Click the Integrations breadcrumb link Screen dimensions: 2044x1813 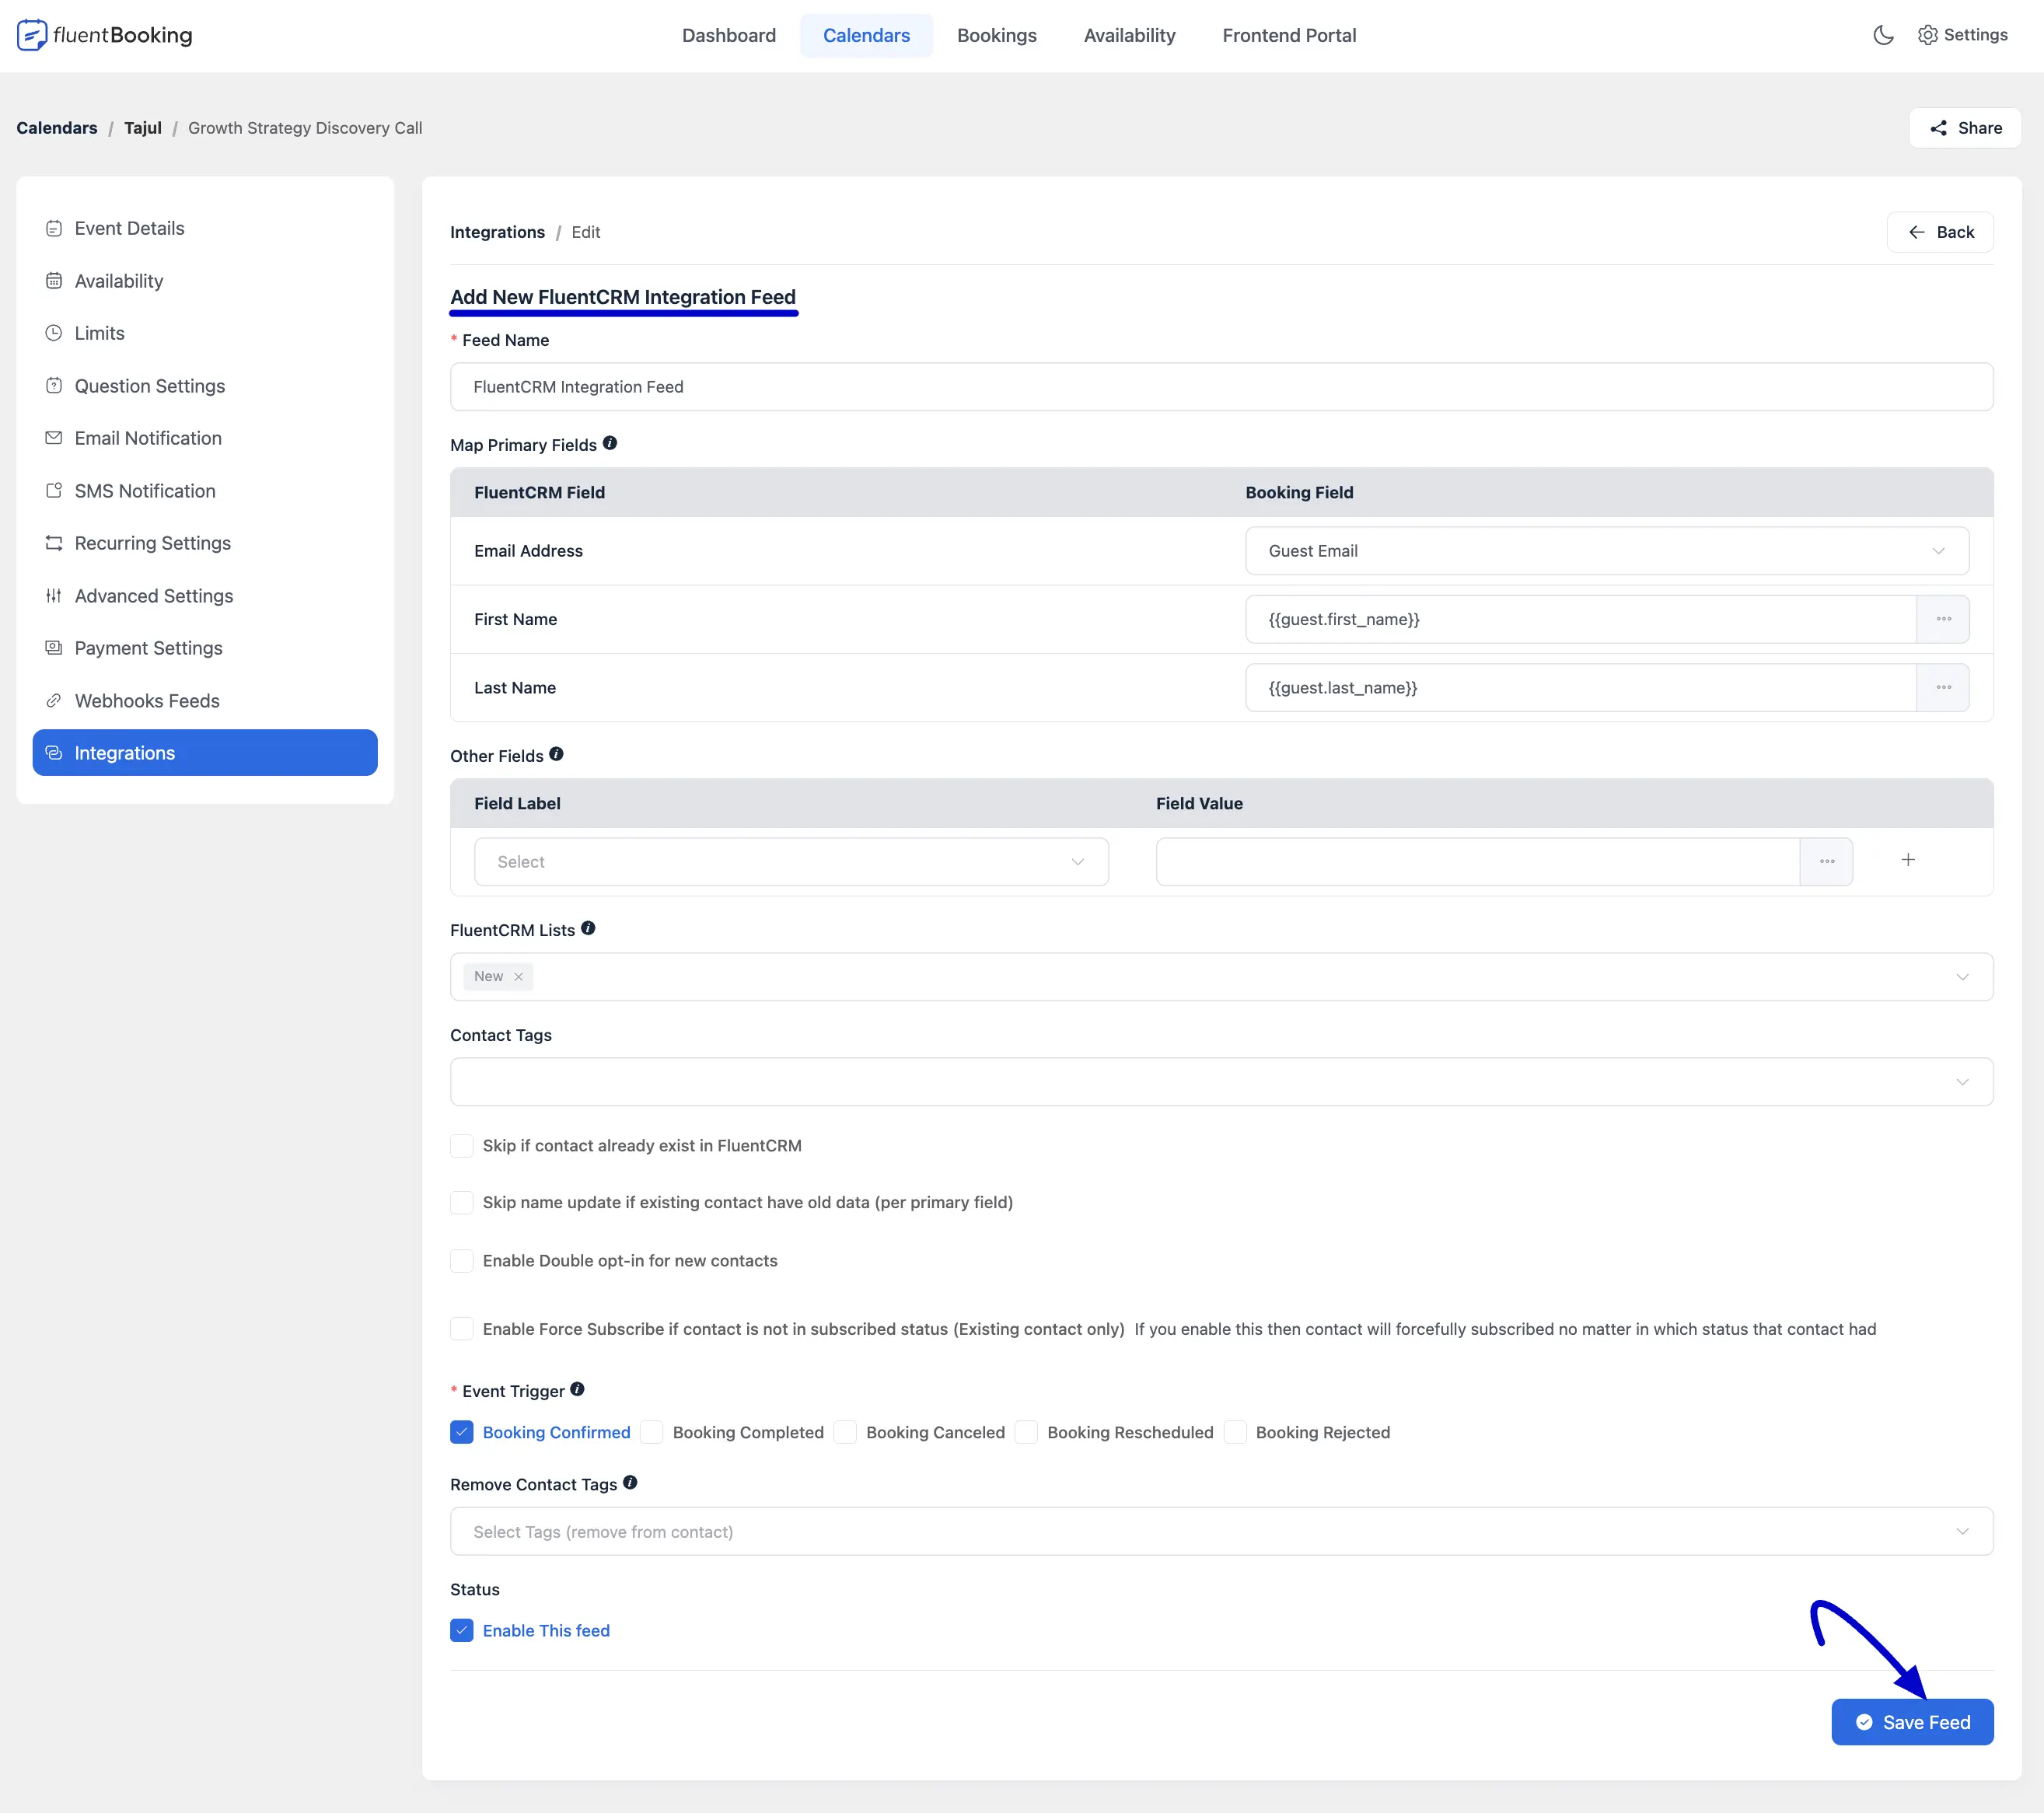pos(497,232)
